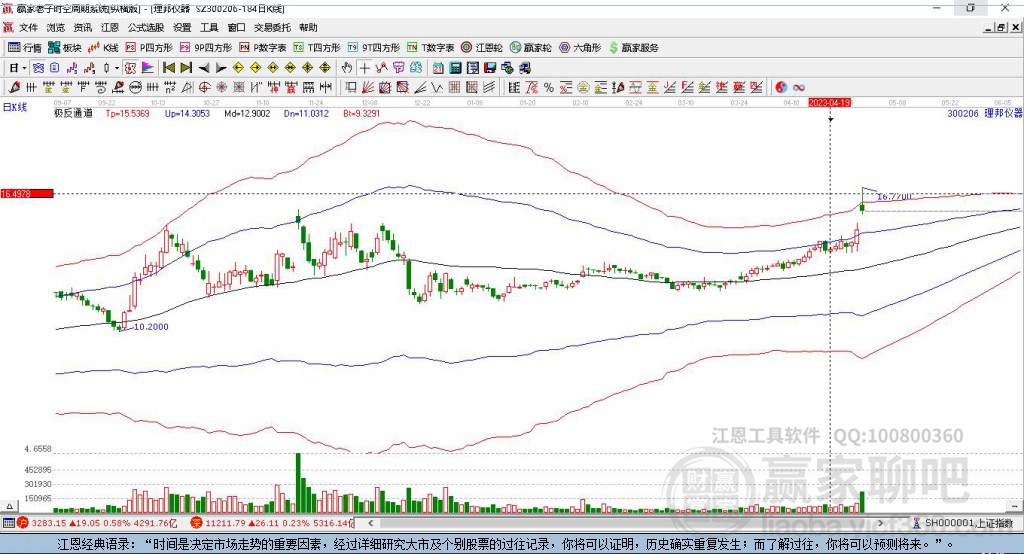Screen dimensions: 1024x554
Task: Click the red 16.4978 price tag
Action: click(27, 193)
